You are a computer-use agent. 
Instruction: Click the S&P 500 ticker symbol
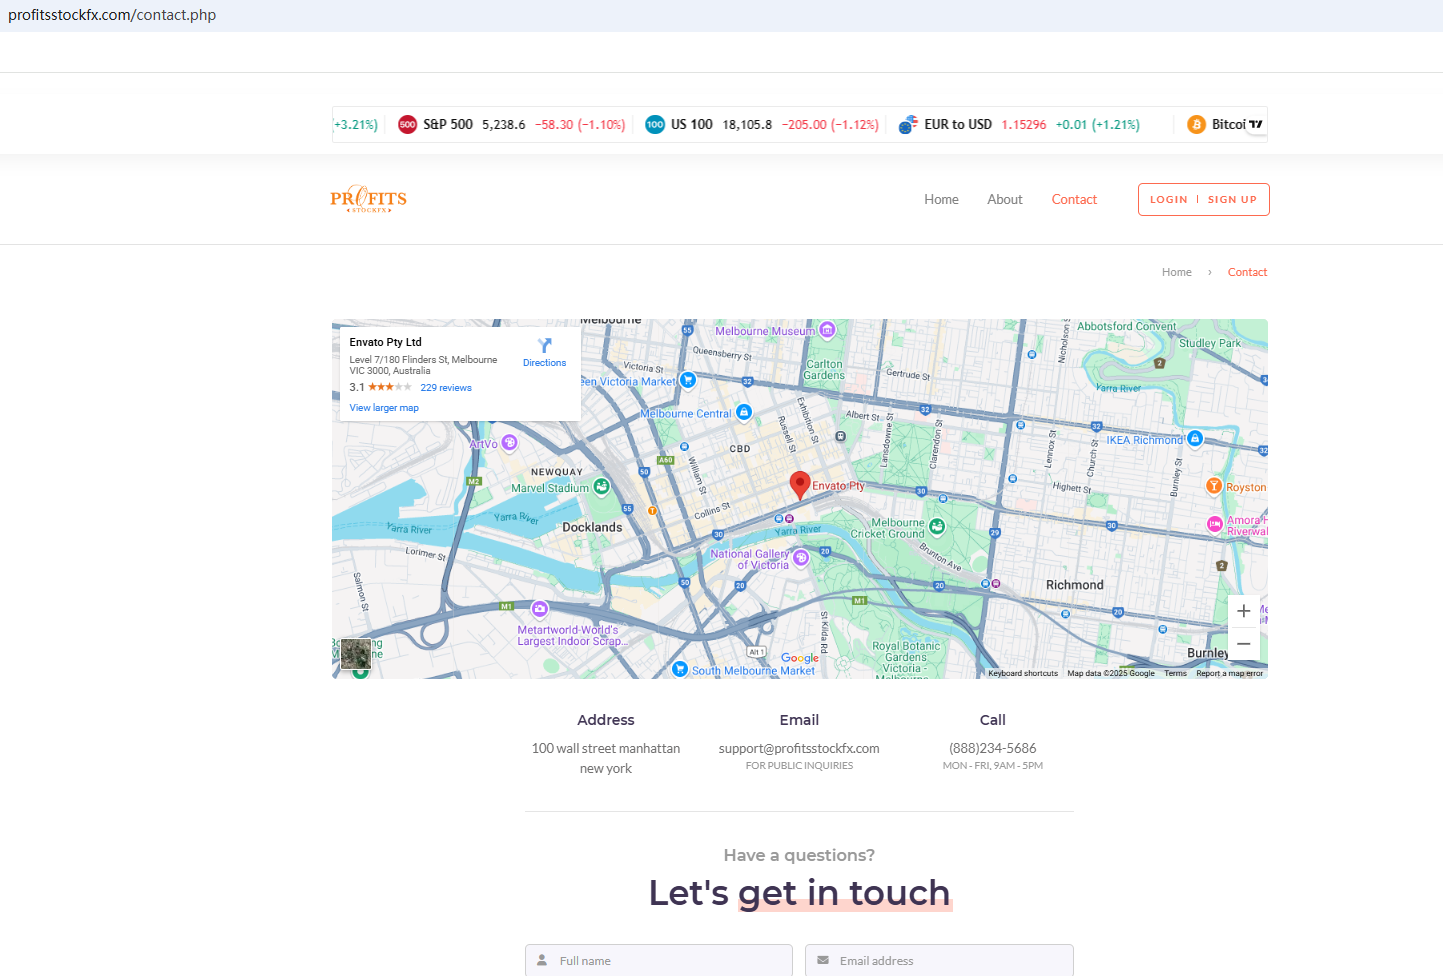point(447,125)
